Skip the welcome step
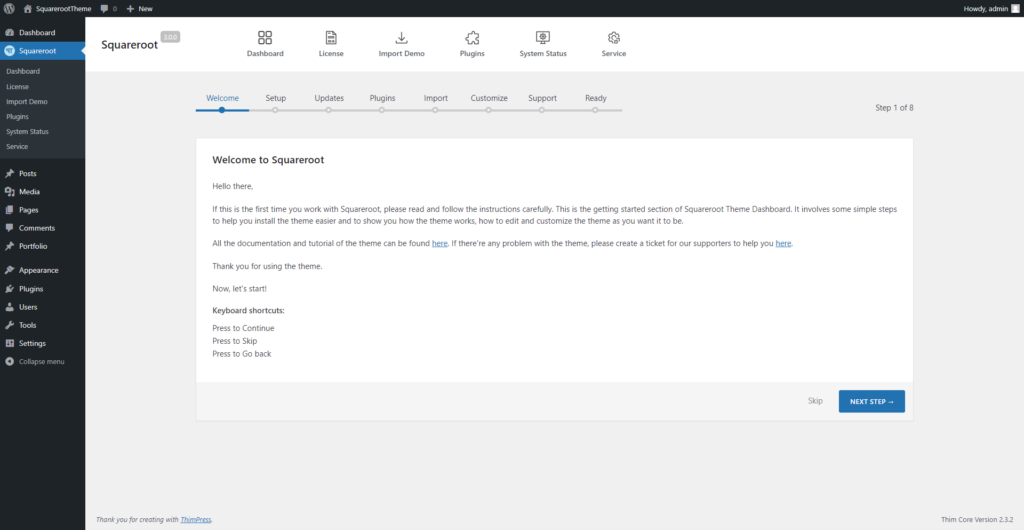This screenshot has width=1024, height=530. 815,401
